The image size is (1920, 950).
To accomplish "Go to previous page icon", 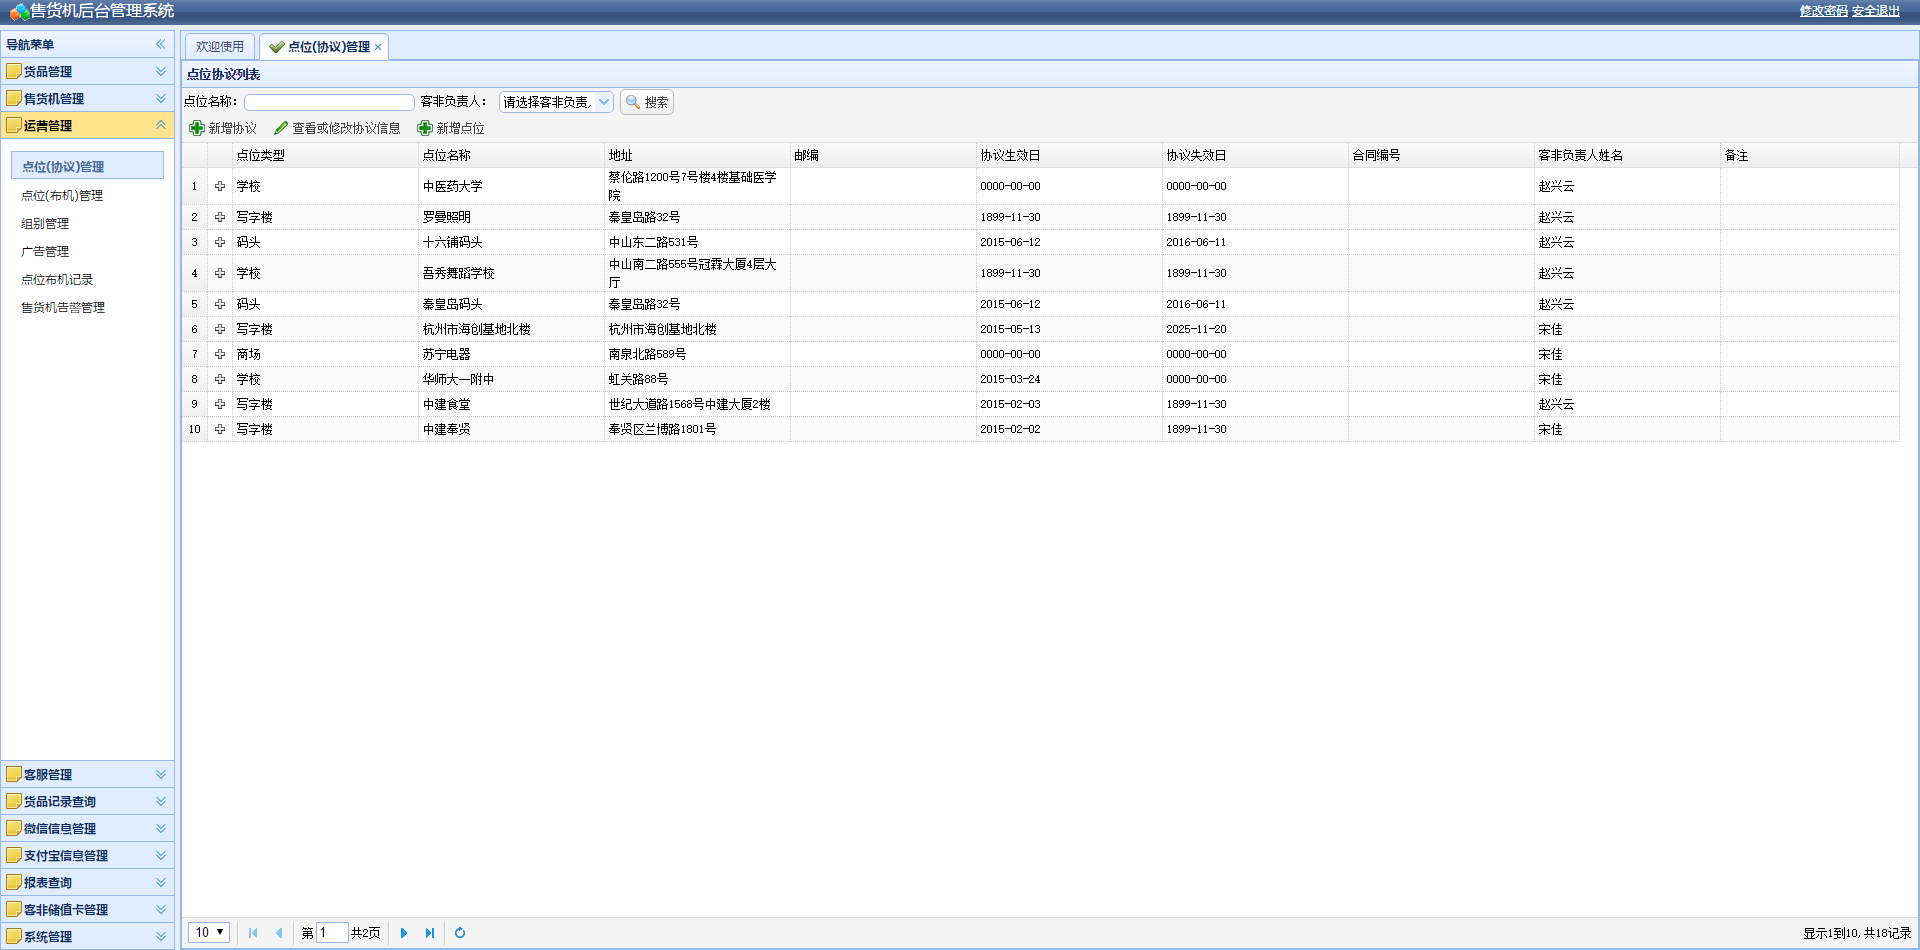I will click(279, 933).
